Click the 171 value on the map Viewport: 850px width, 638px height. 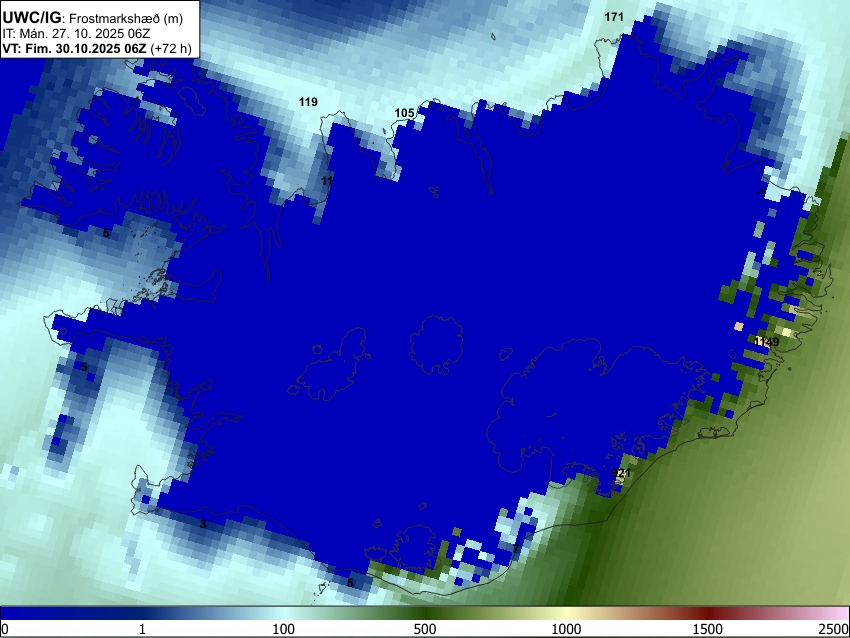614,17
